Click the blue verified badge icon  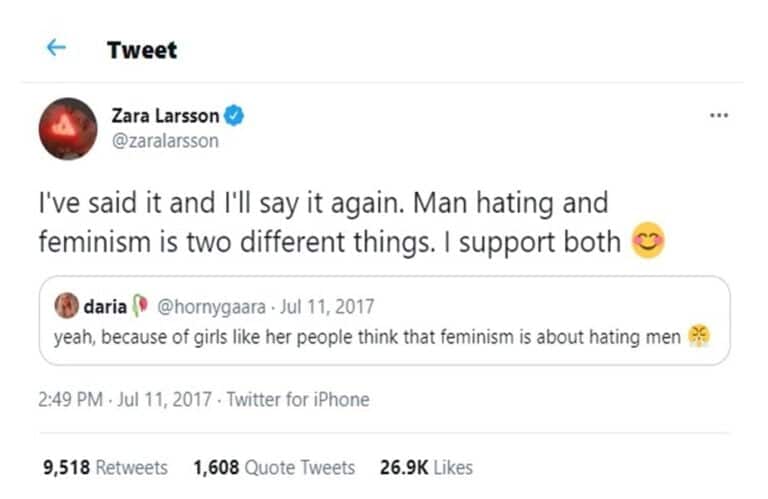[235, 117]
